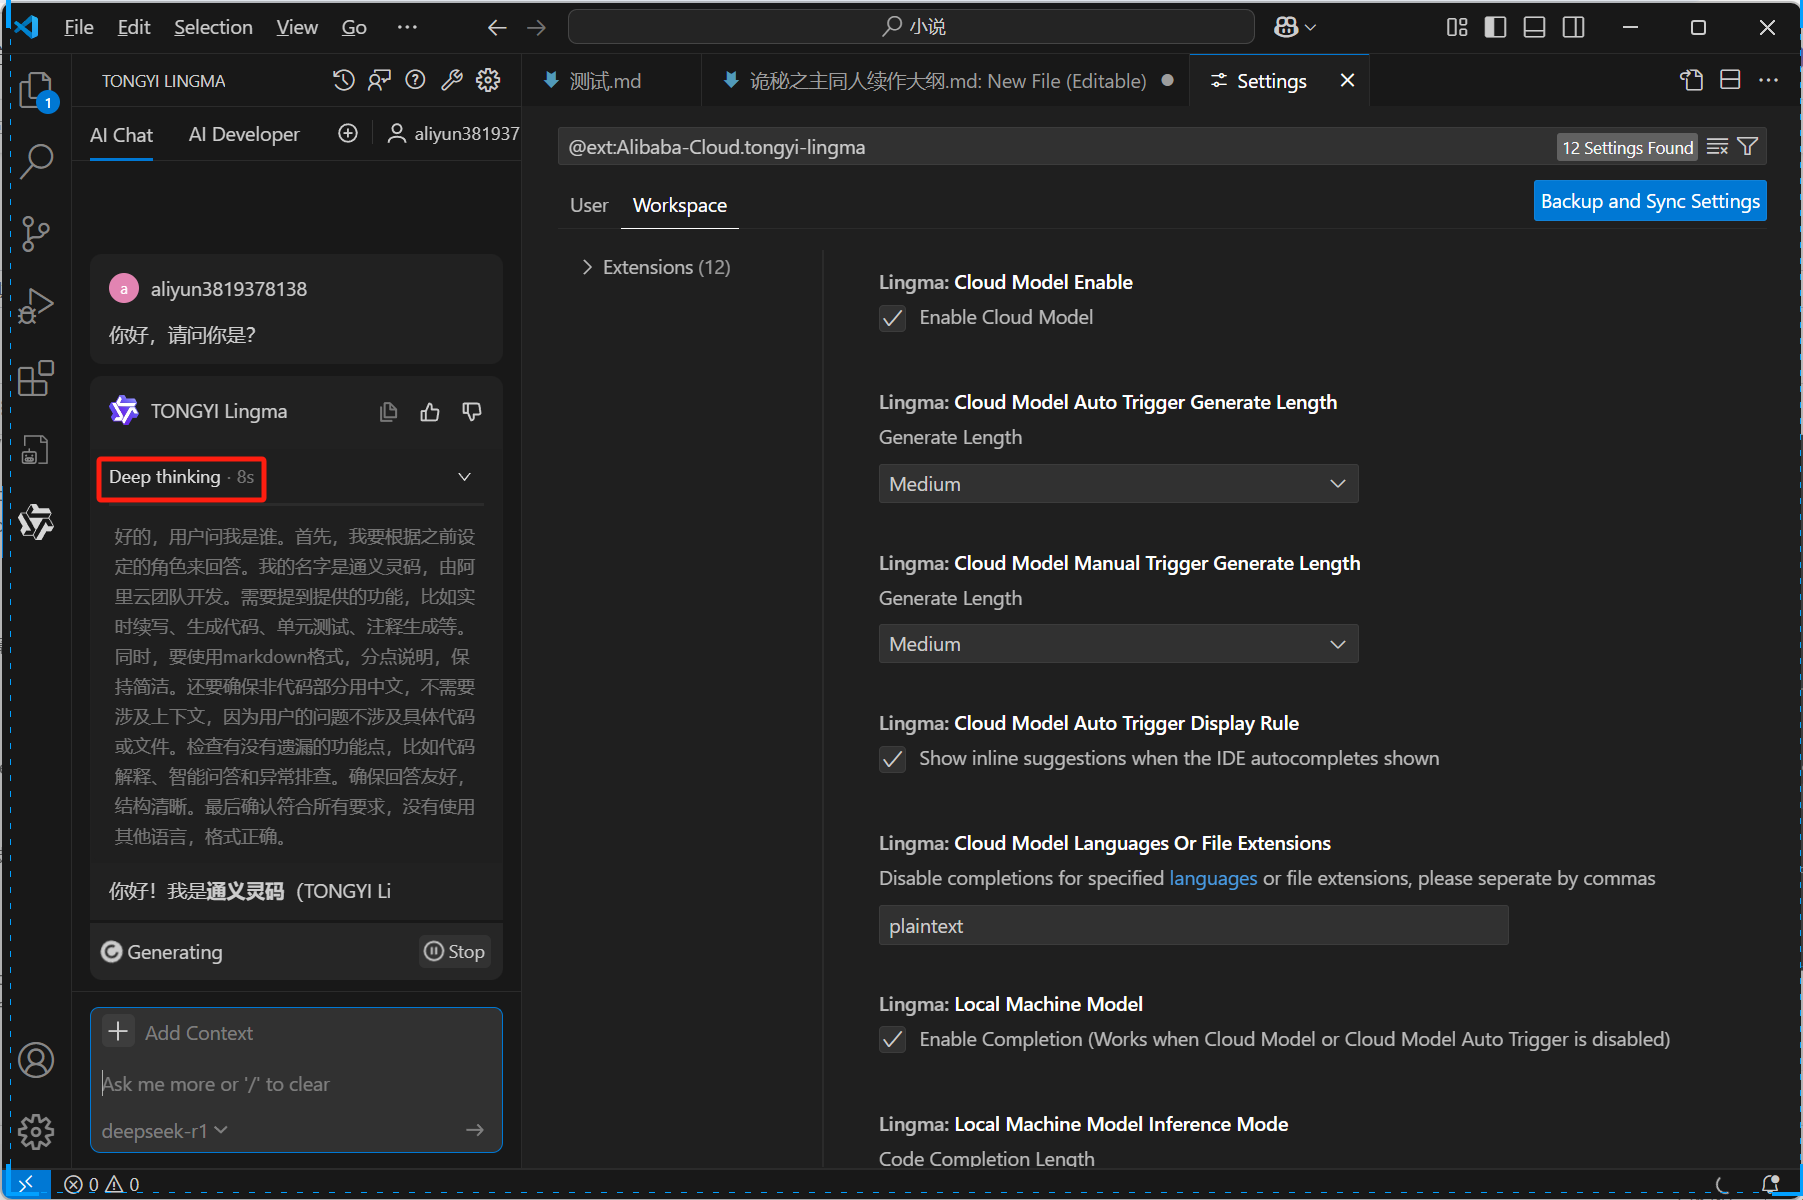Toggle Show inline suggestions checkbox
Viewport: 1803px width, 1200px height.
[x=892, y=759]
